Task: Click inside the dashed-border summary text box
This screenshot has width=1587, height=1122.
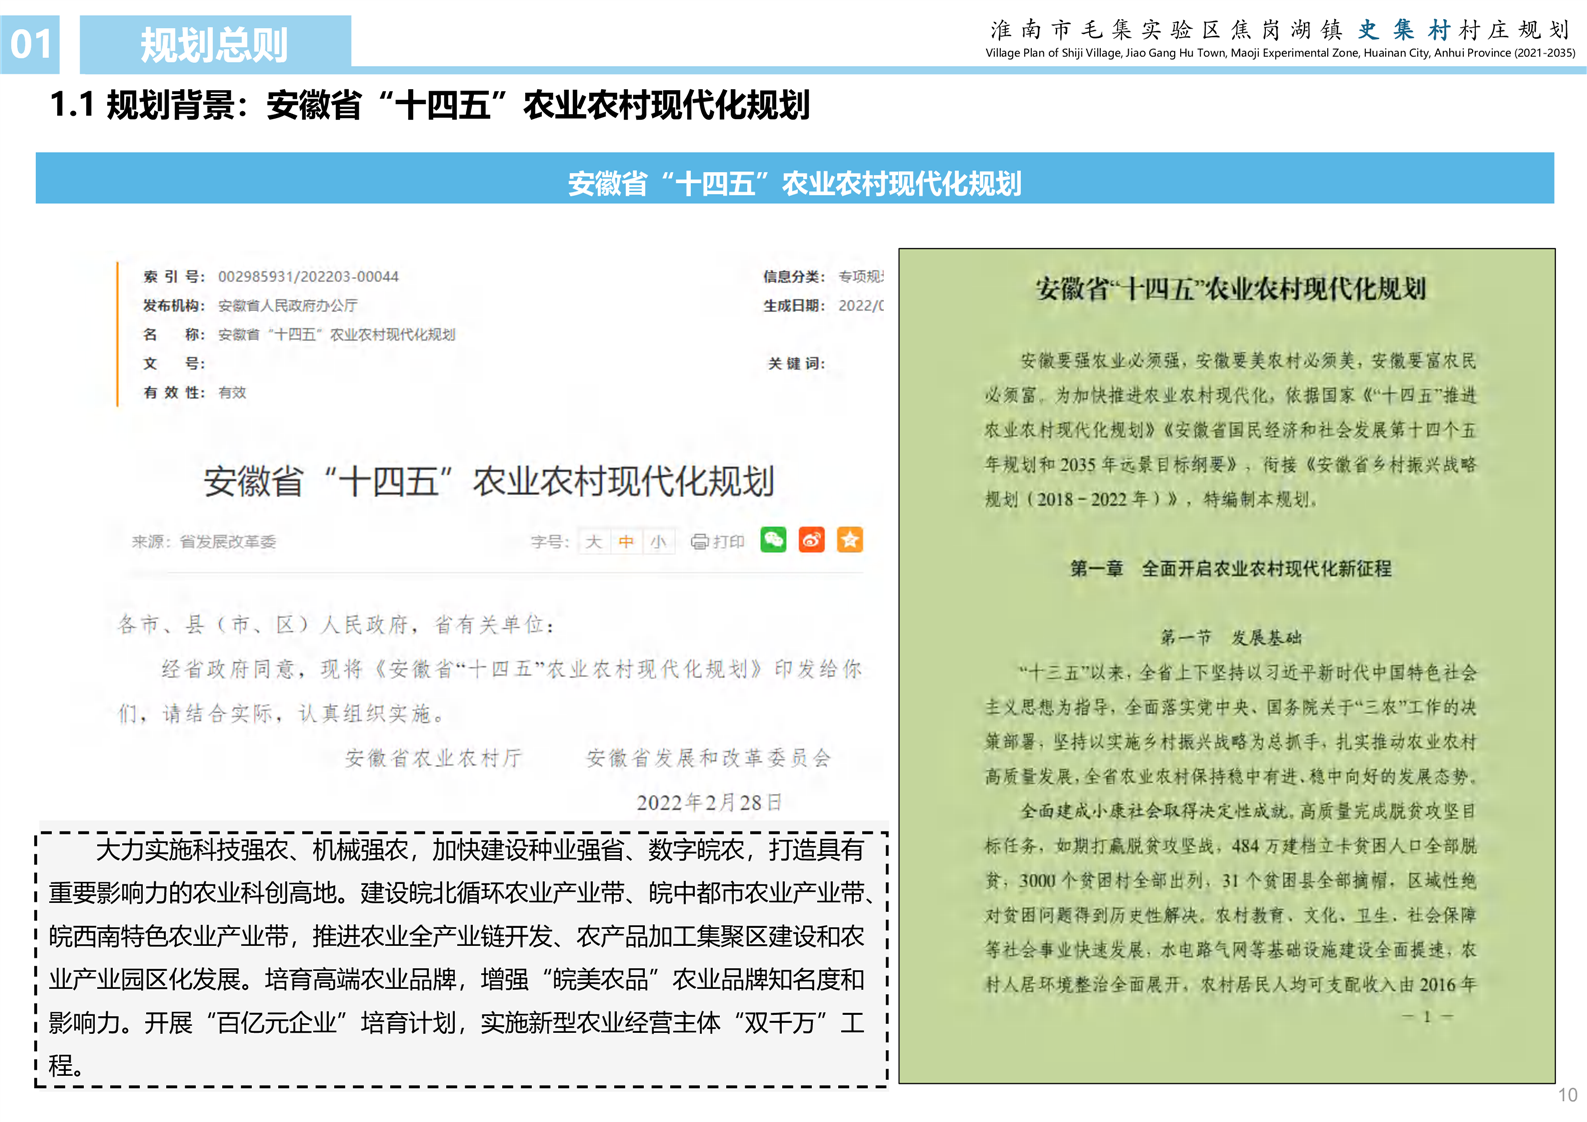Action: [x=461, y=958]
